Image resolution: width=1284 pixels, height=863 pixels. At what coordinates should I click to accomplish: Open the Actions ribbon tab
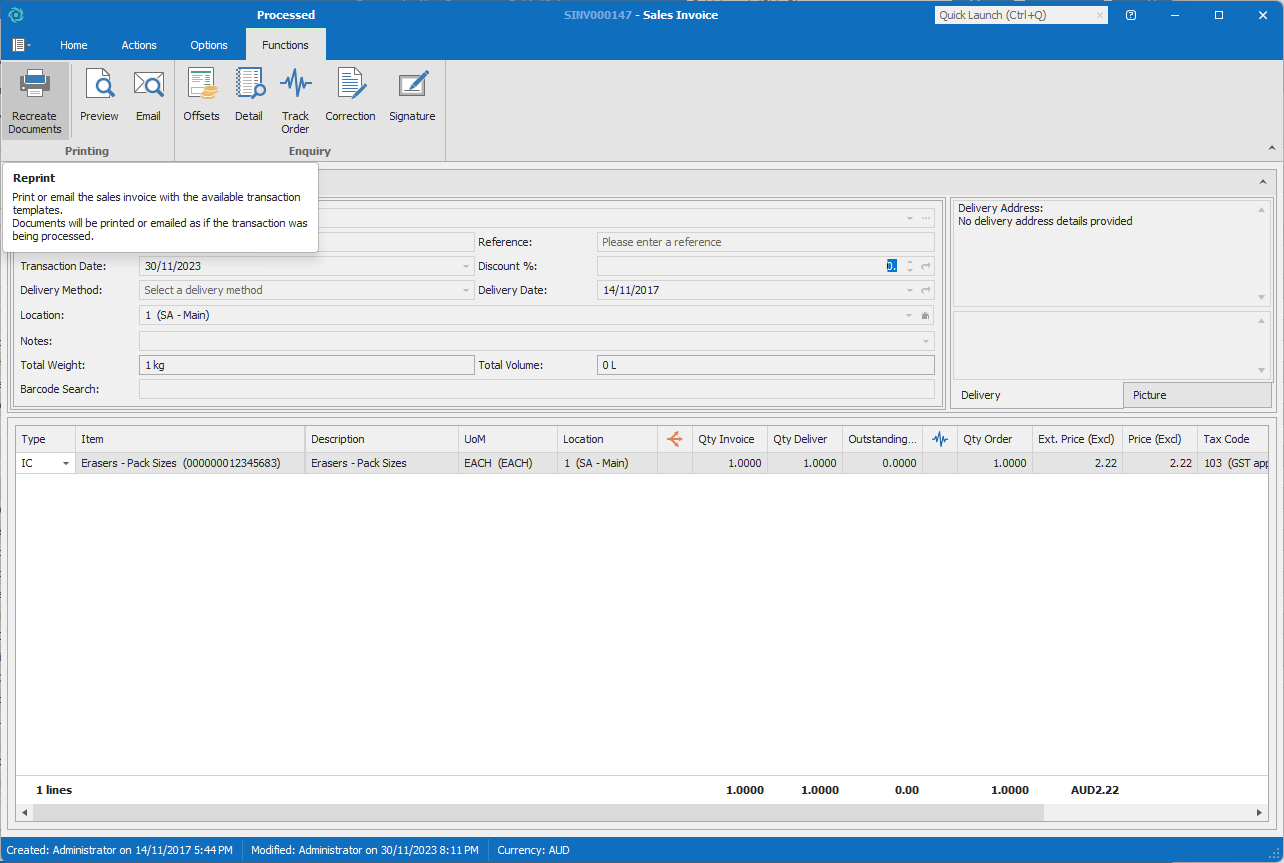139,45
